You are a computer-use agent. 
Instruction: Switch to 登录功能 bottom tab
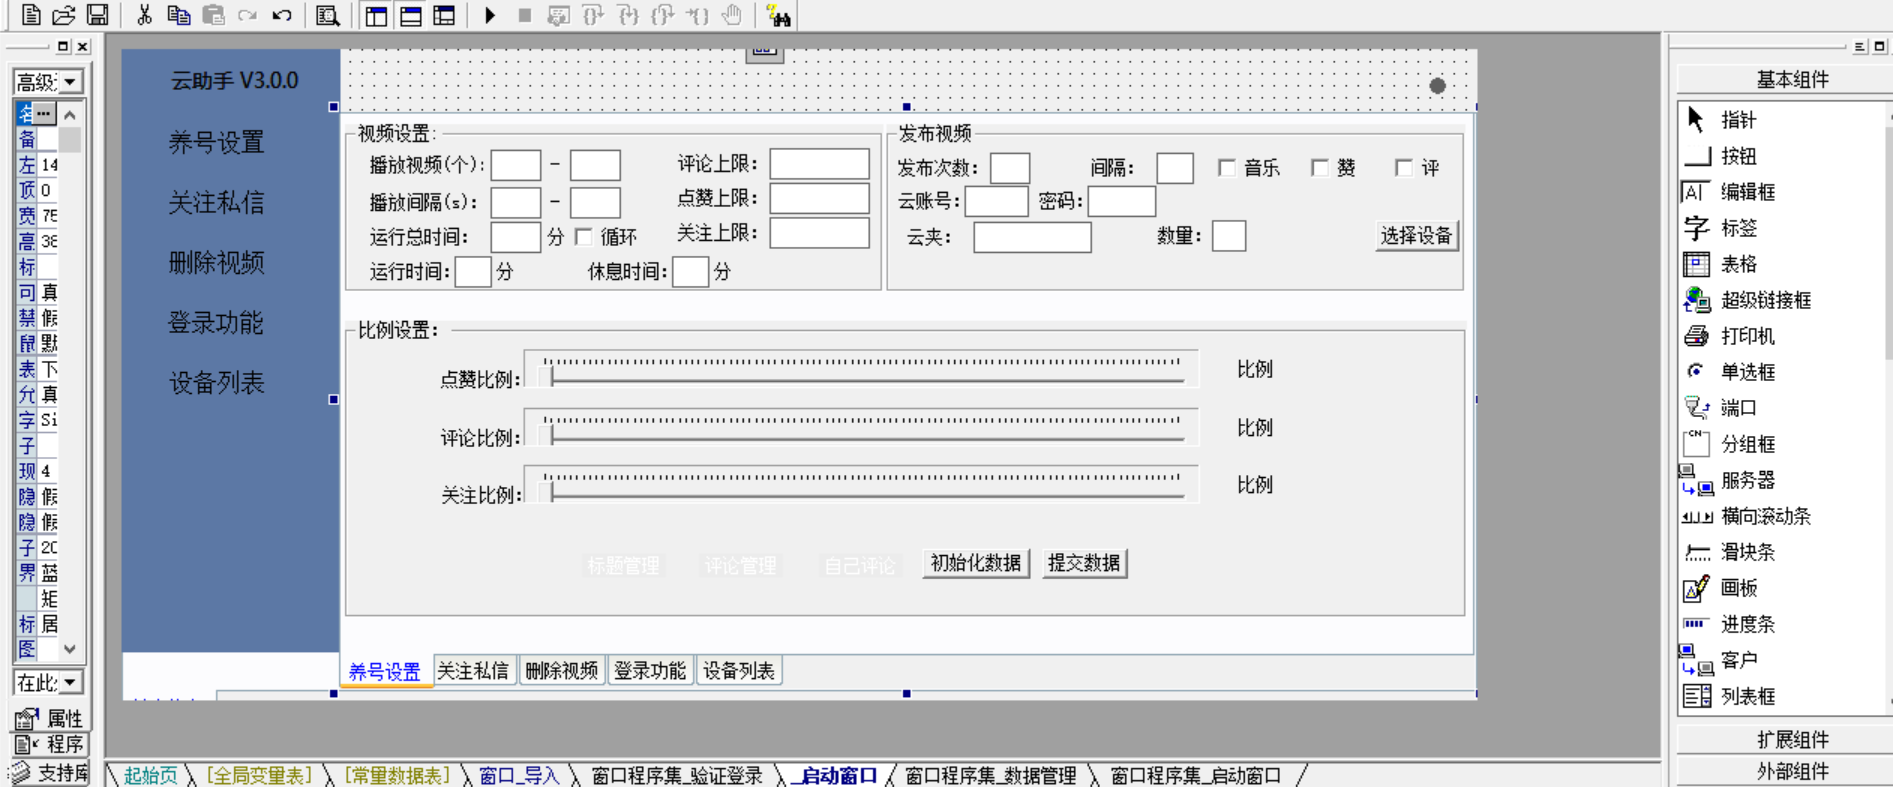[x=650, y=670]
